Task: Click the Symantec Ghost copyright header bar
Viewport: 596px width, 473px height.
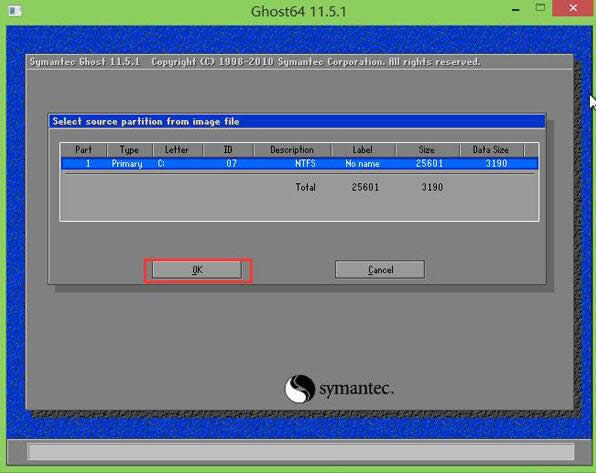Action: point(300,62)
